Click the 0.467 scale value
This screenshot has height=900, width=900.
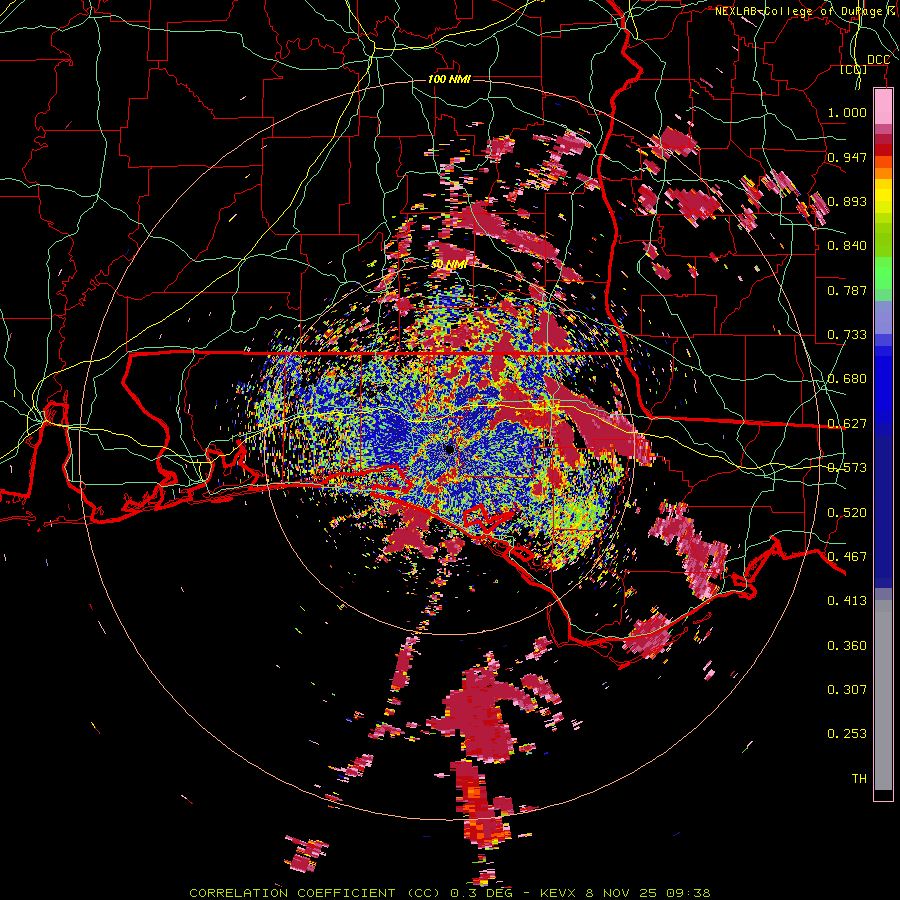[x=847, y=557]
